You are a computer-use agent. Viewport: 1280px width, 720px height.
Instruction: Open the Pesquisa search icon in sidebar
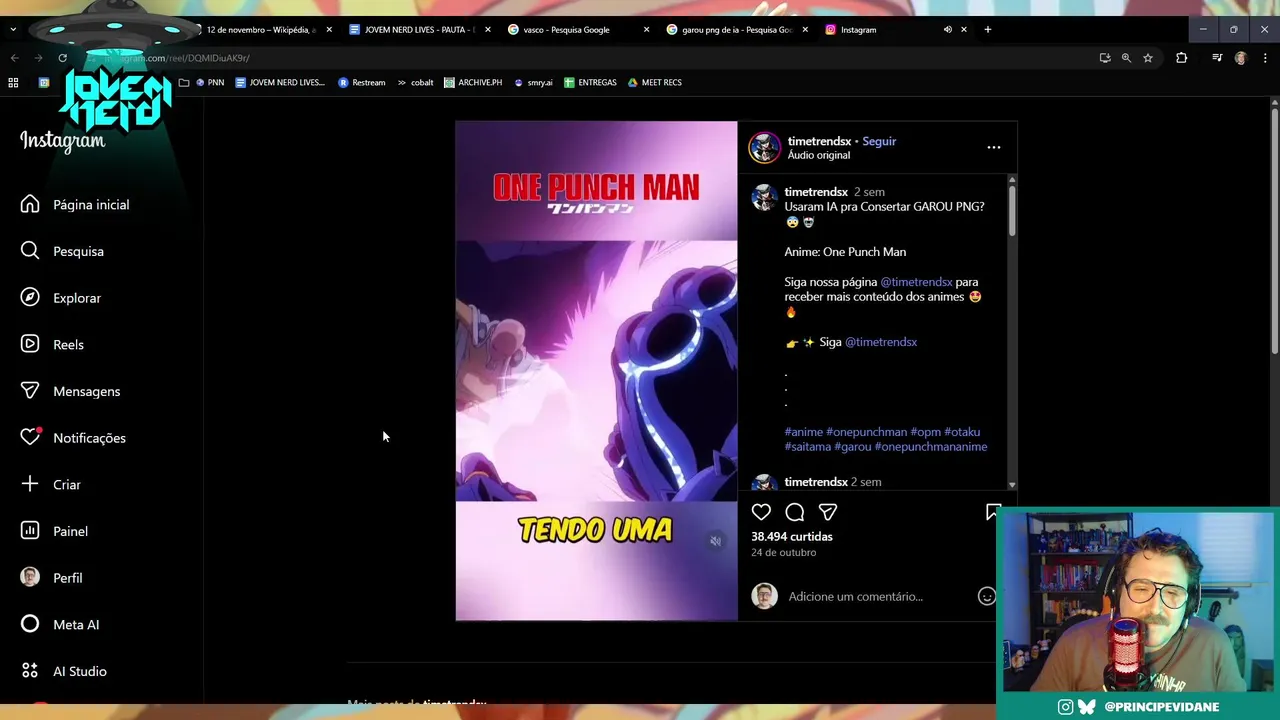point(30,251)
